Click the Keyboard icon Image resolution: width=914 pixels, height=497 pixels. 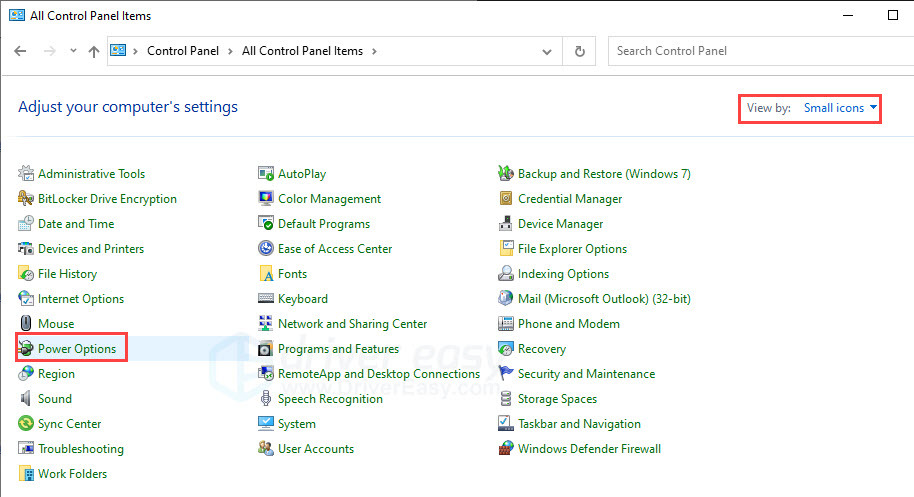coord(266,298)
